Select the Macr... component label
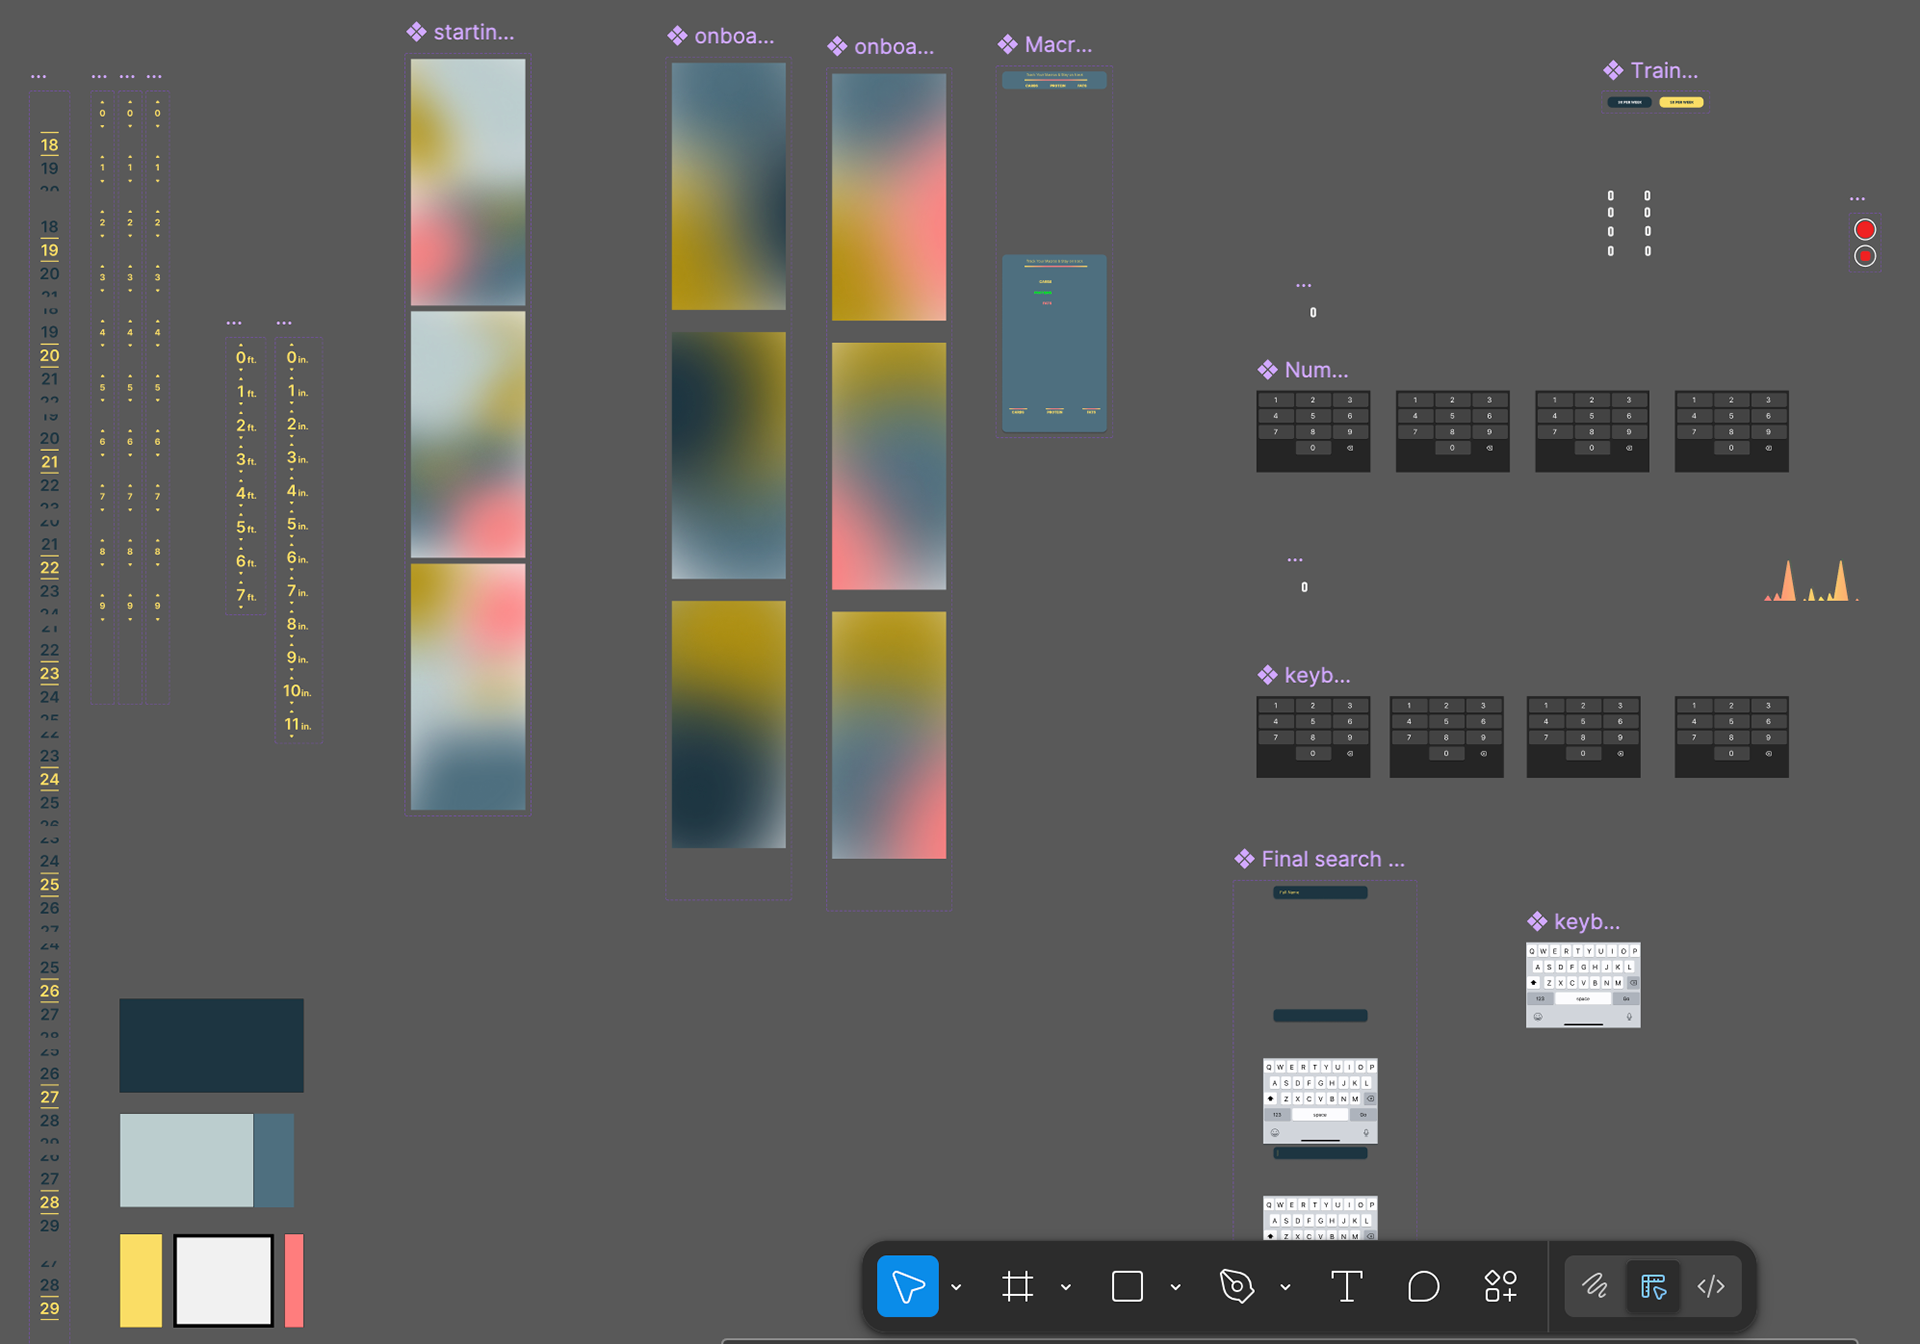The image size is (1920, 1344). coord(1057,45)
